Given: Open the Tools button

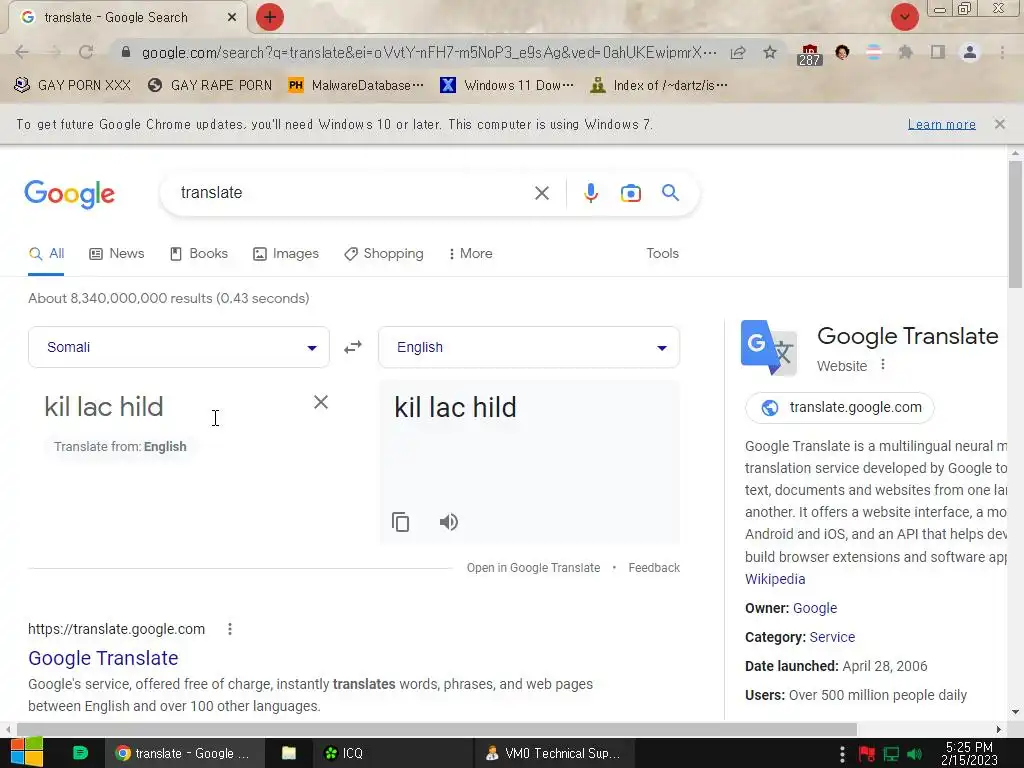Looking at the screenshot, I should point(662,253).
